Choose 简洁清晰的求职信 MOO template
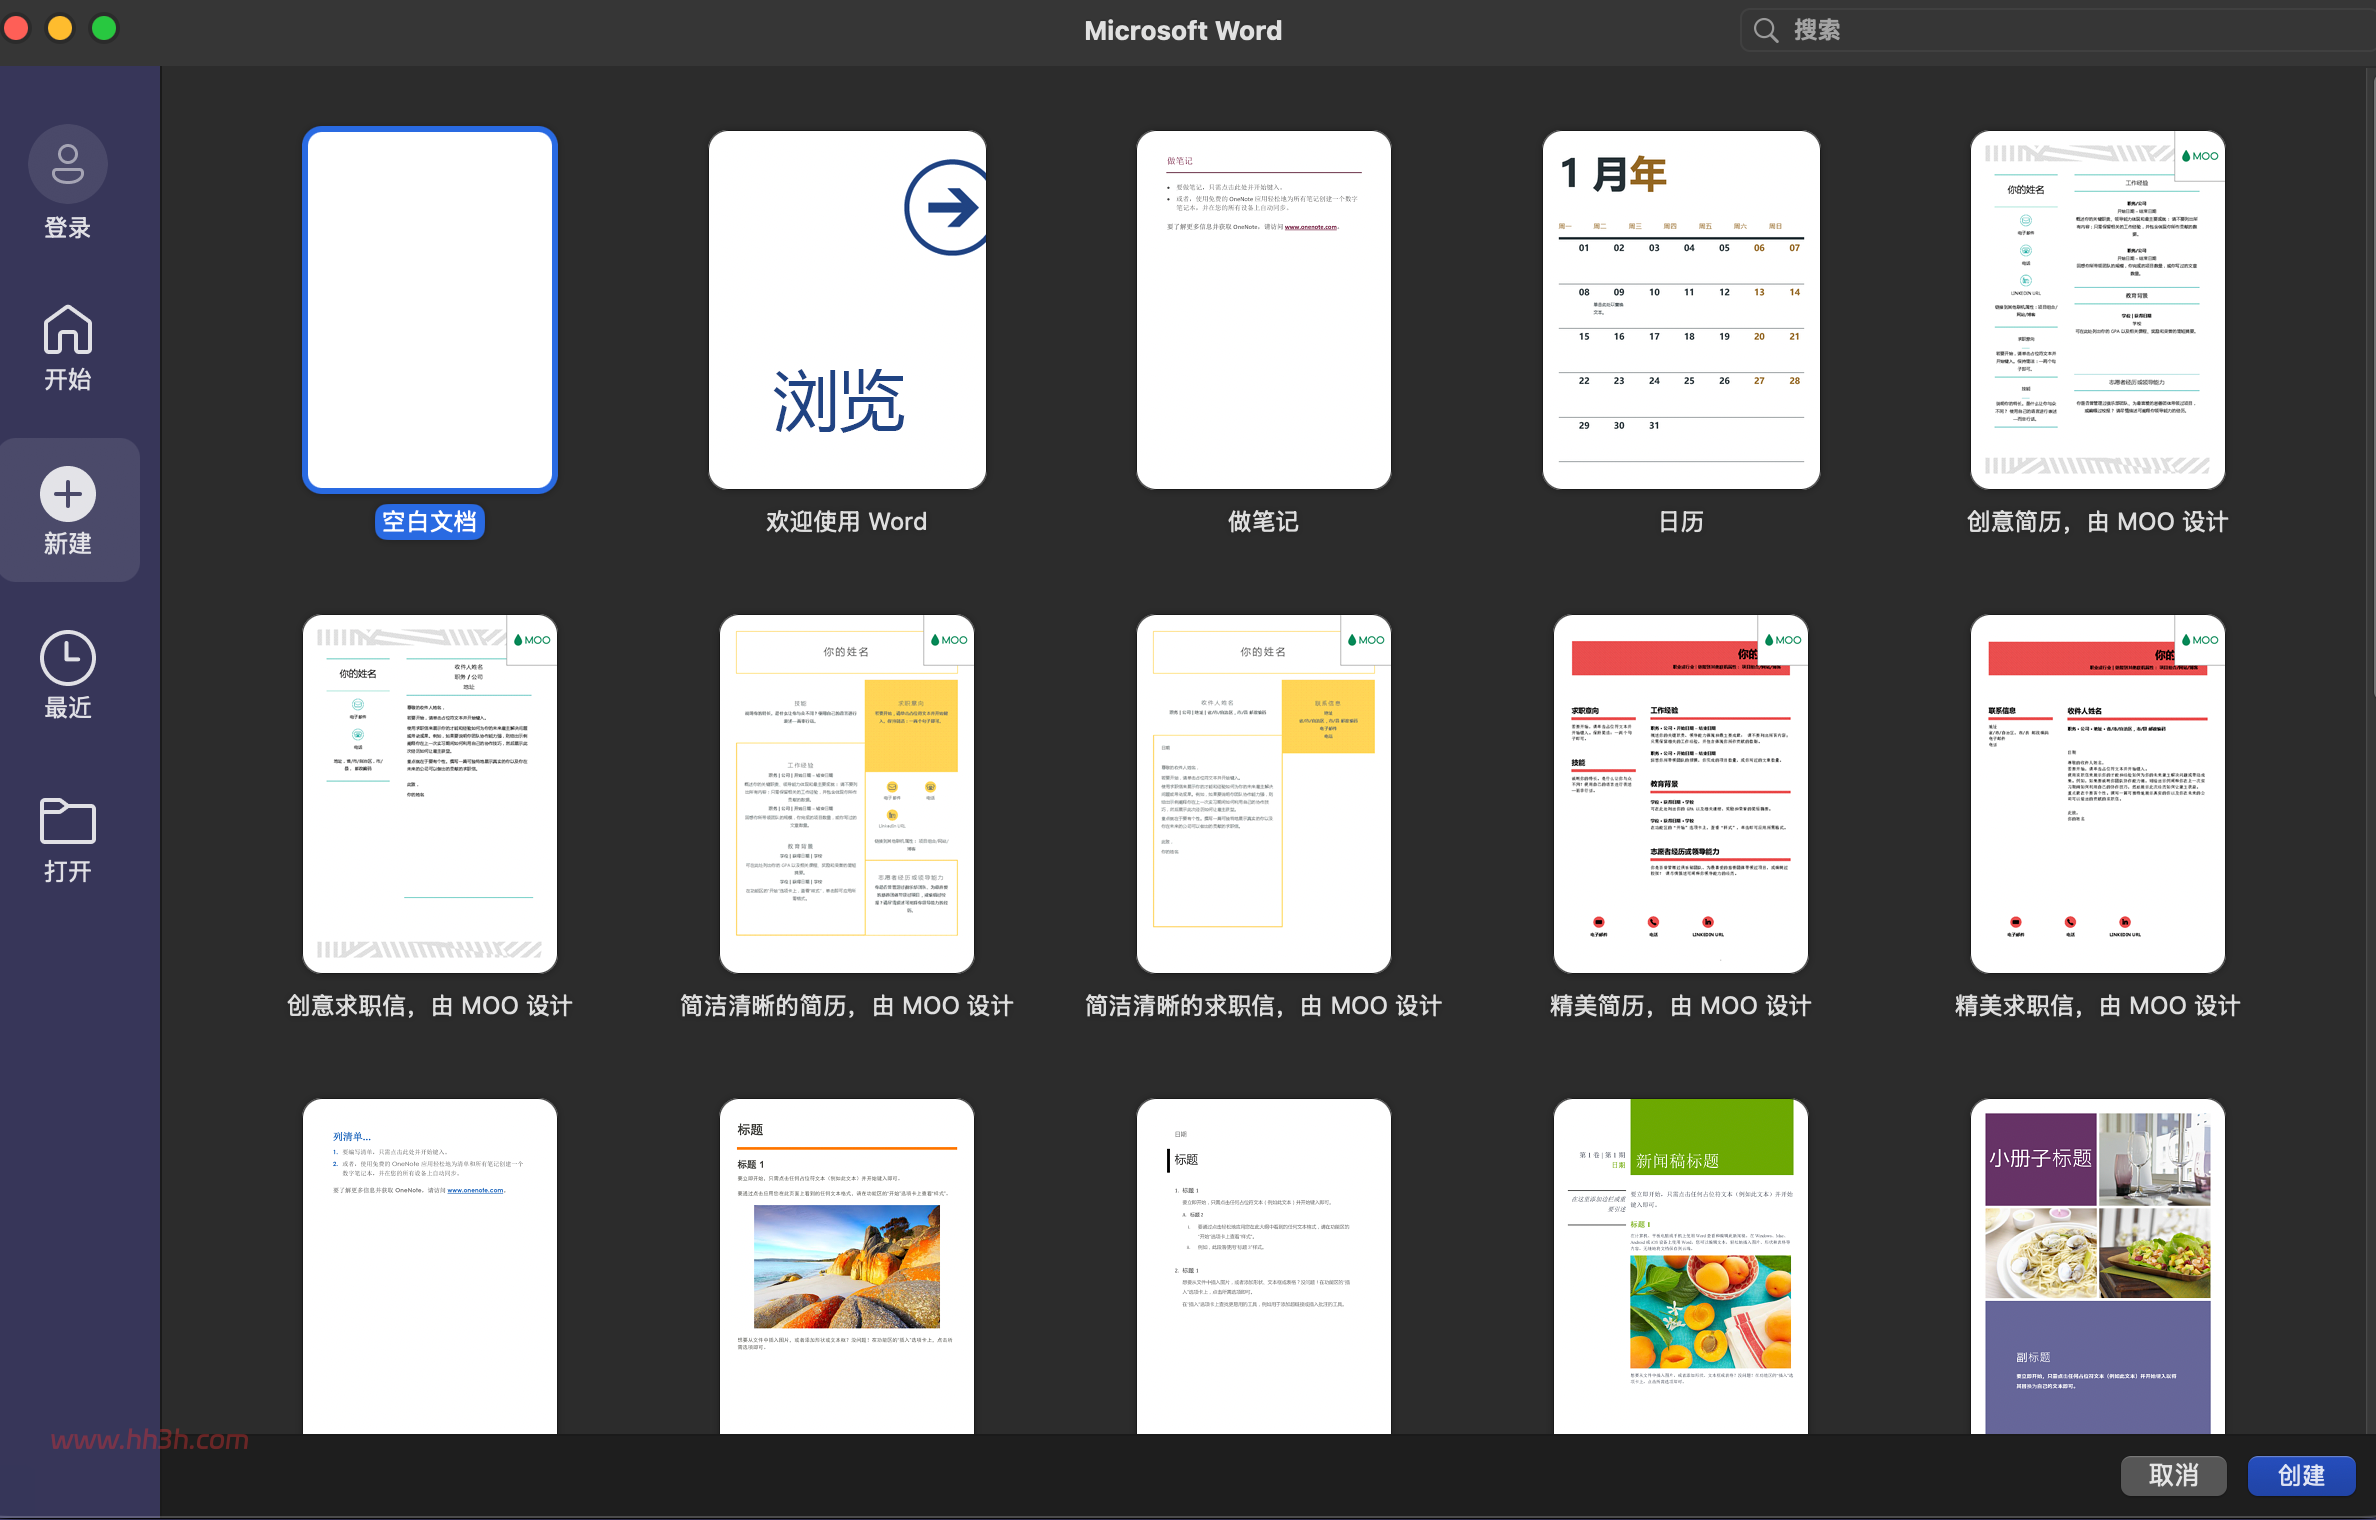Viewport: 2376px width, 1520px height. click(1264, 794)
